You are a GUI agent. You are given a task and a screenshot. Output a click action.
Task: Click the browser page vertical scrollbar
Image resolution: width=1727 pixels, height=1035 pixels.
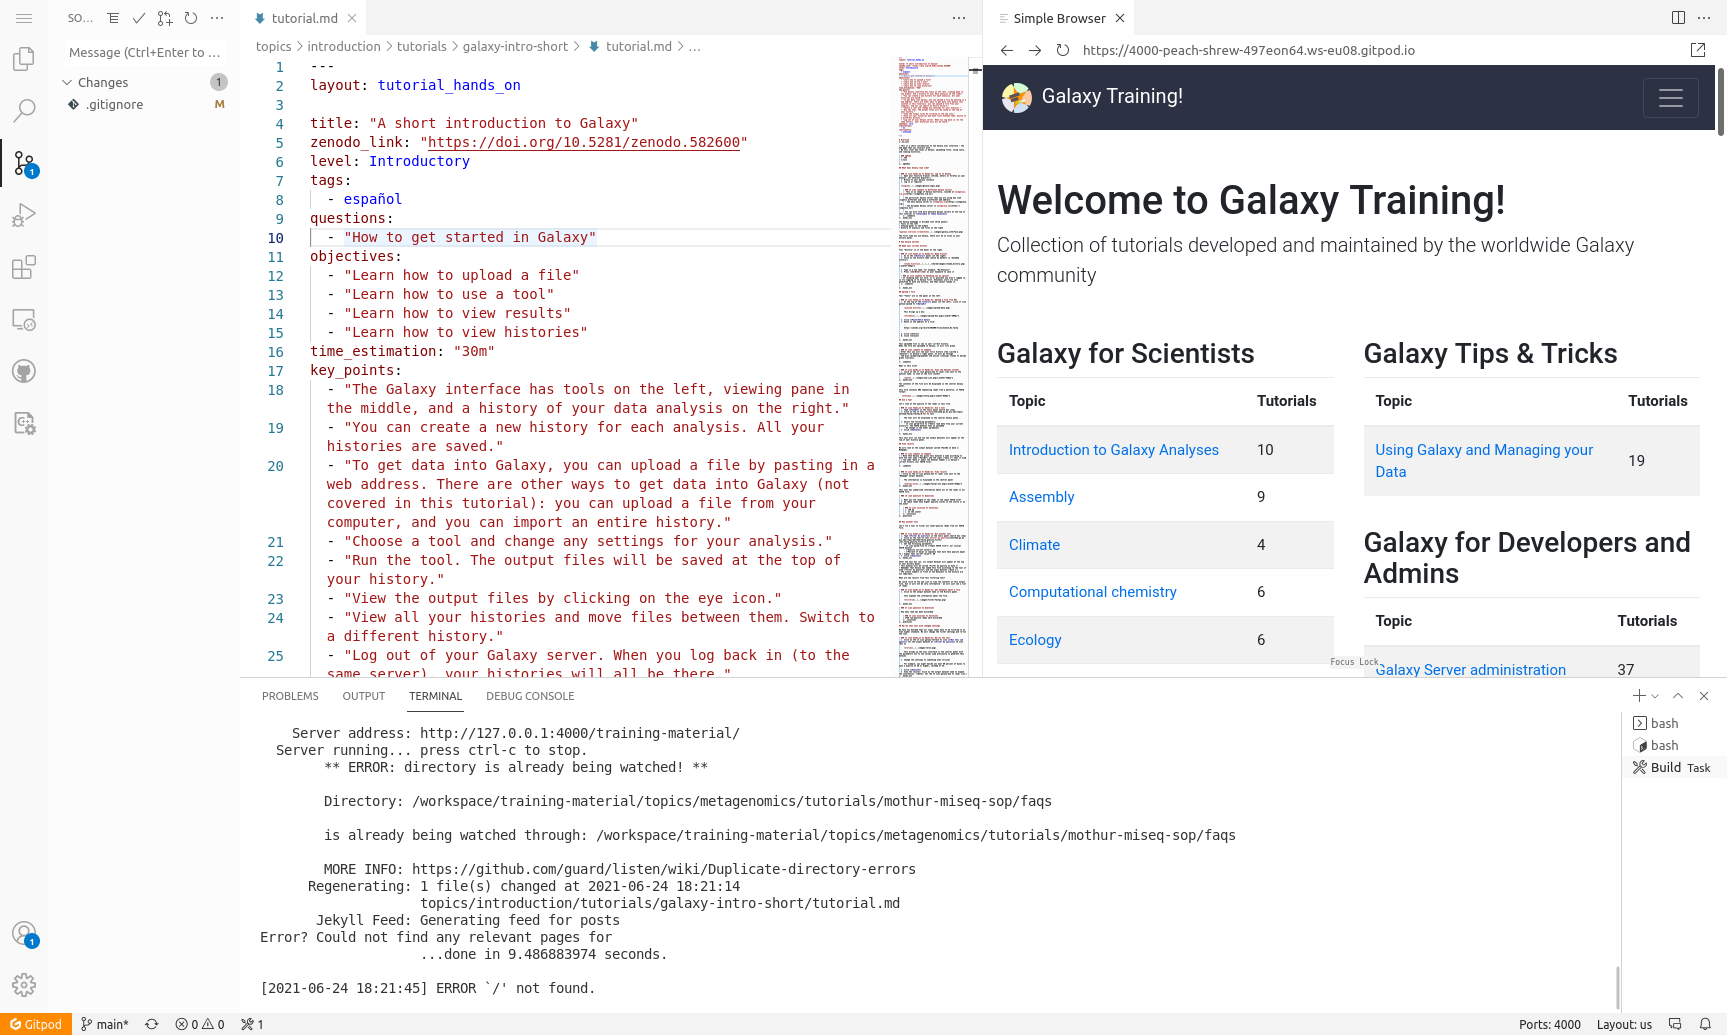point(1721,101)
